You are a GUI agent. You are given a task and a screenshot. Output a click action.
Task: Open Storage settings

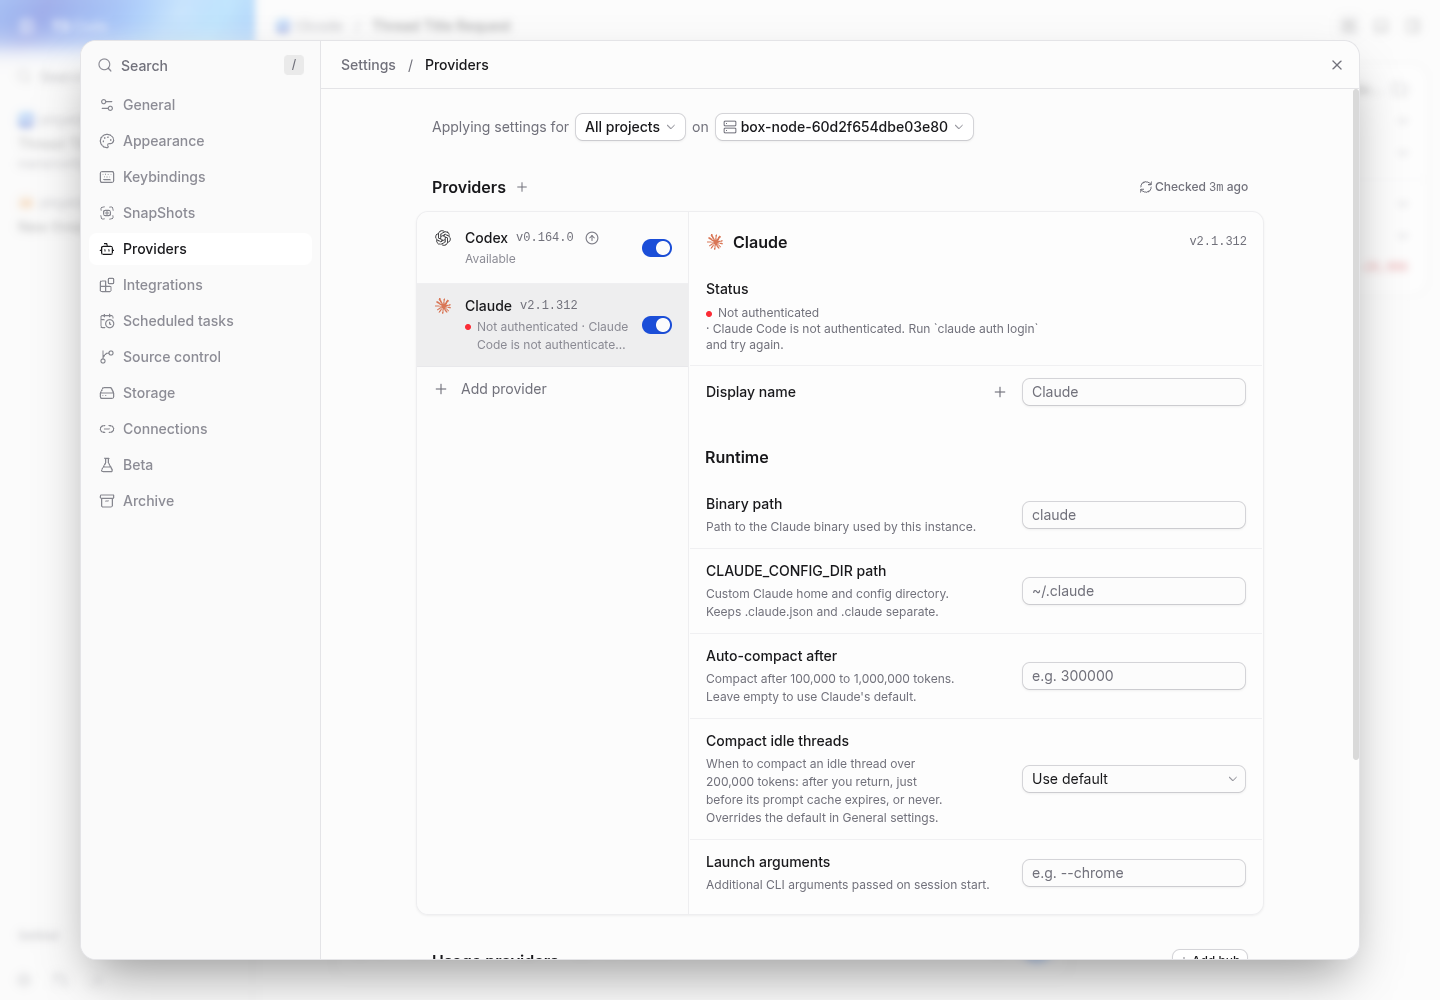pos(200,393)
